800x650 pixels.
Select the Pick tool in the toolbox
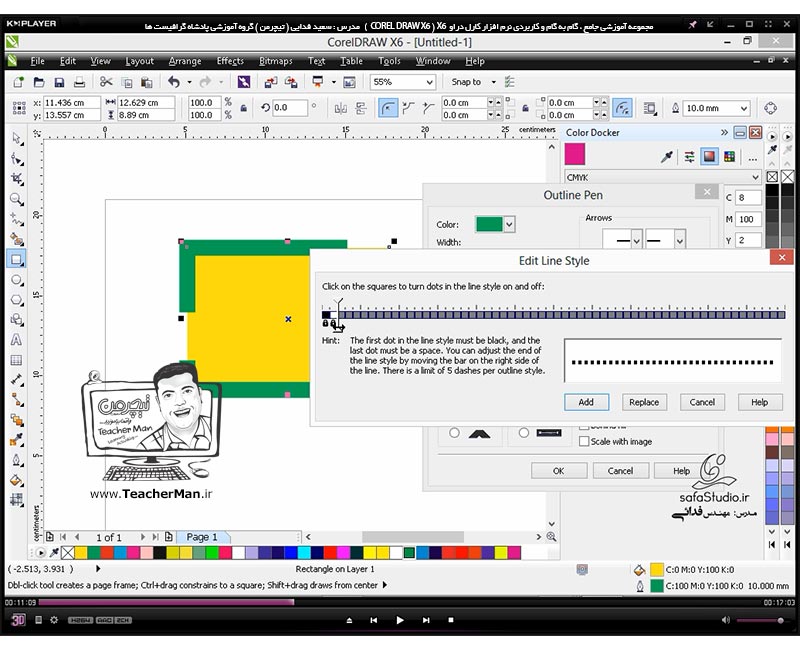pos(17,139)
